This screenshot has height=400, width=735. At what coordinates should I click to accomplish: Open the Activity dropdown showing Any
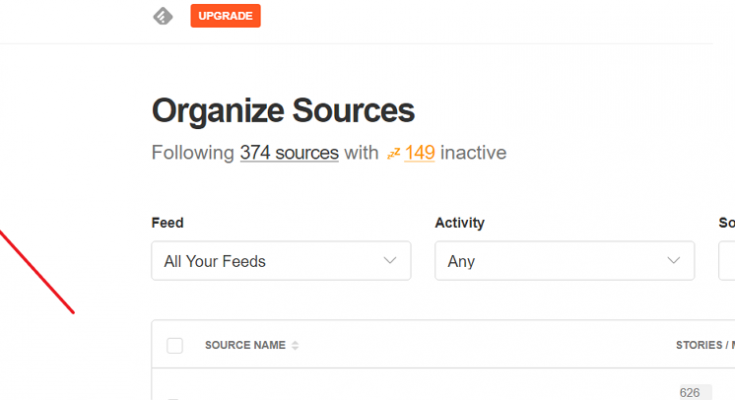click(x=564, y=261)
